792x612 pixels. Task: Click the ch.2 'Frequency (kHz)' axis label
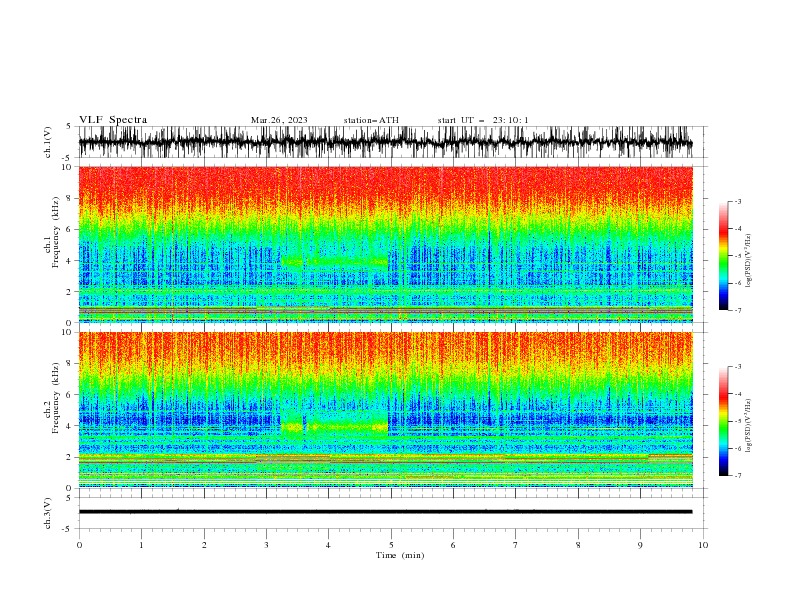tap(56, 398)
